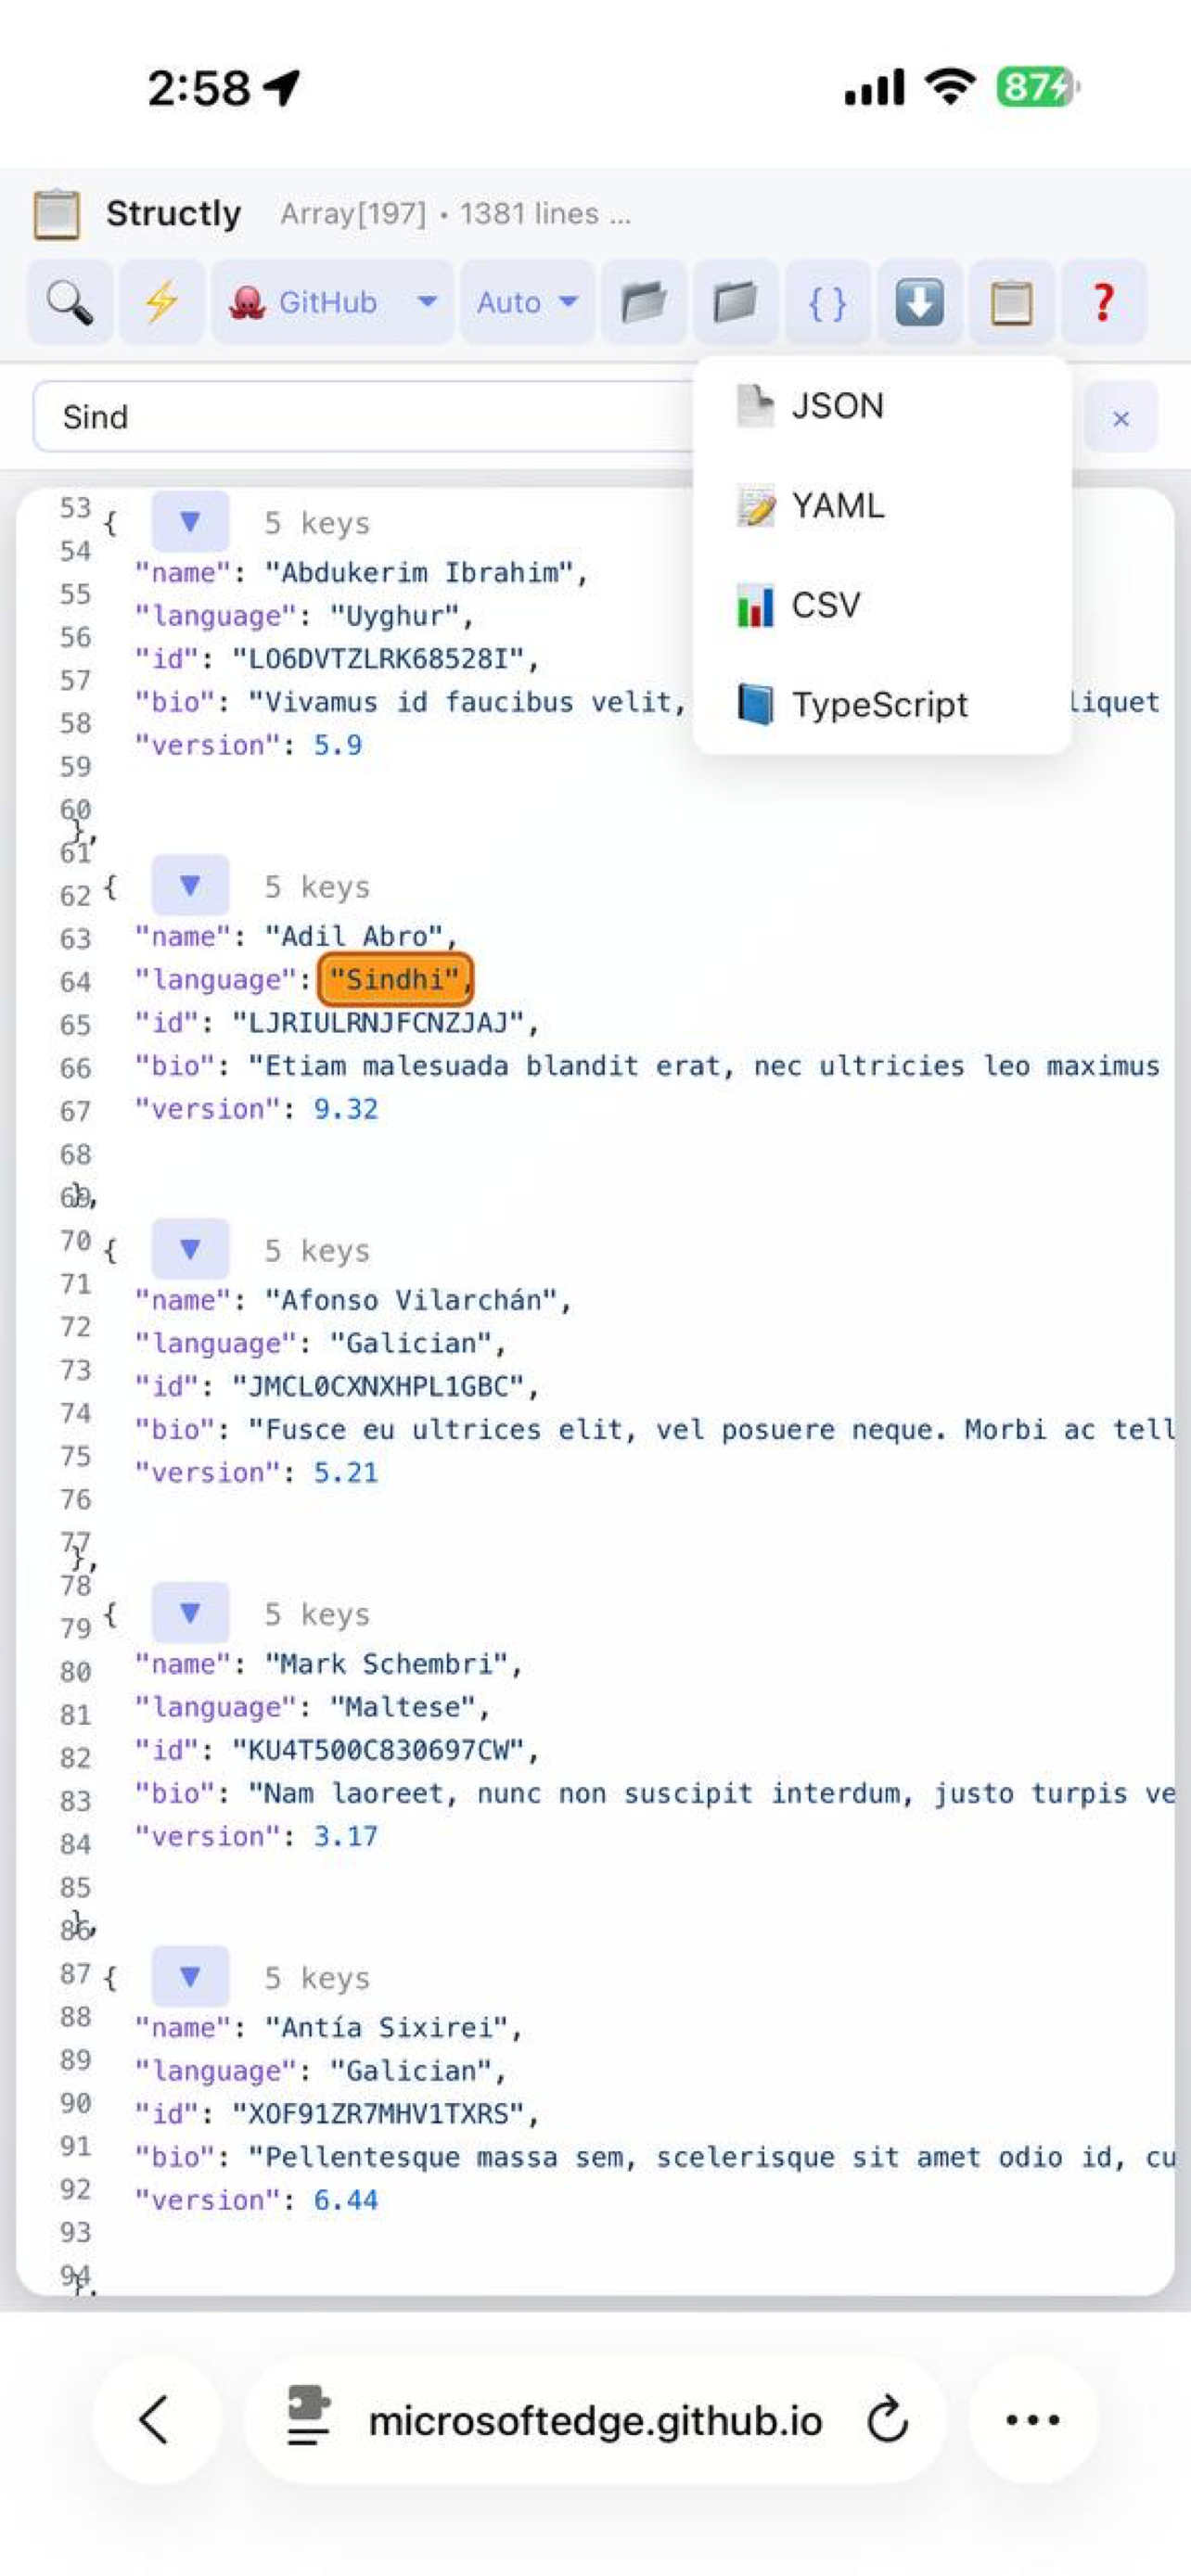Click the "Maltese" language value
The width and height of the screenshot is (1191, 2576).
[402, 1707]
